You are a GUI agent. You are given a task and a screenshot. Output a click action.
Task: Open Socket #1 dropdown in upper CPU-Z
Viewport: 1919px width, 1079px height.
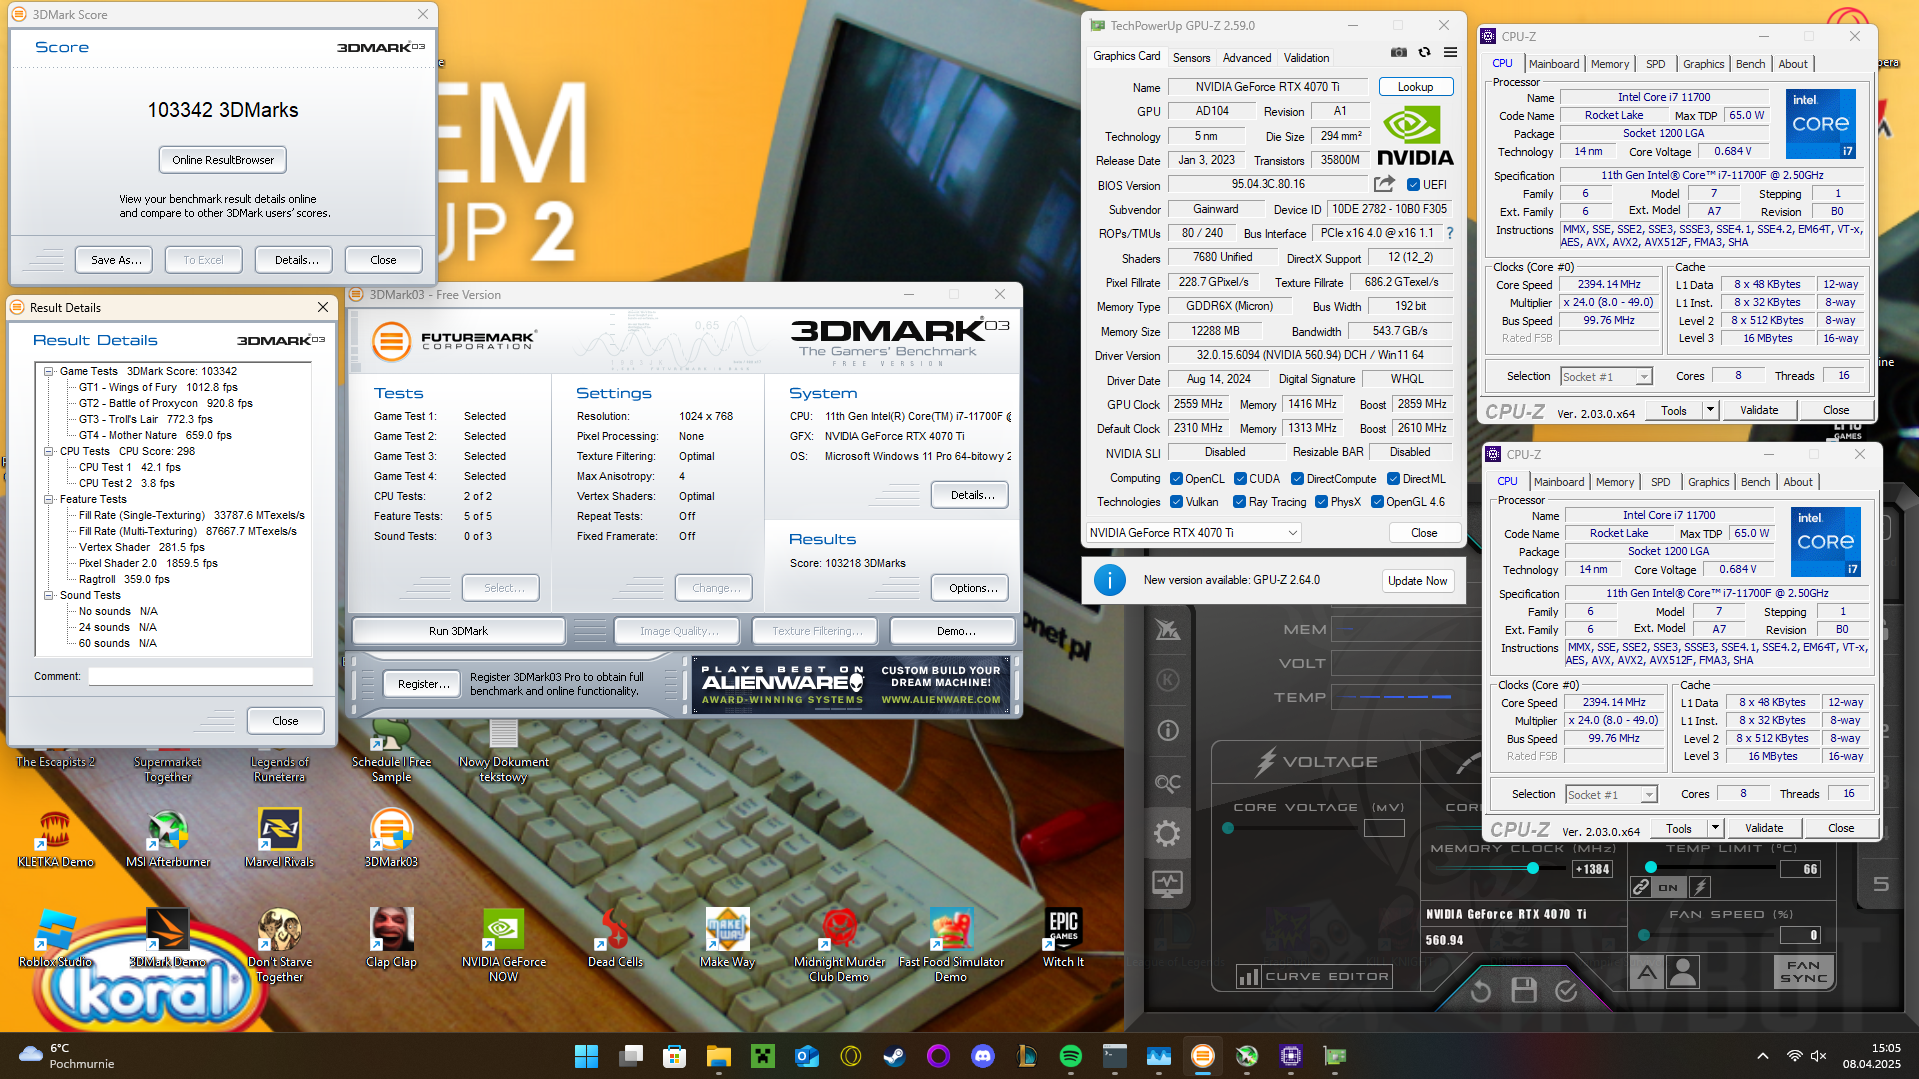(x=1606, y=377)
